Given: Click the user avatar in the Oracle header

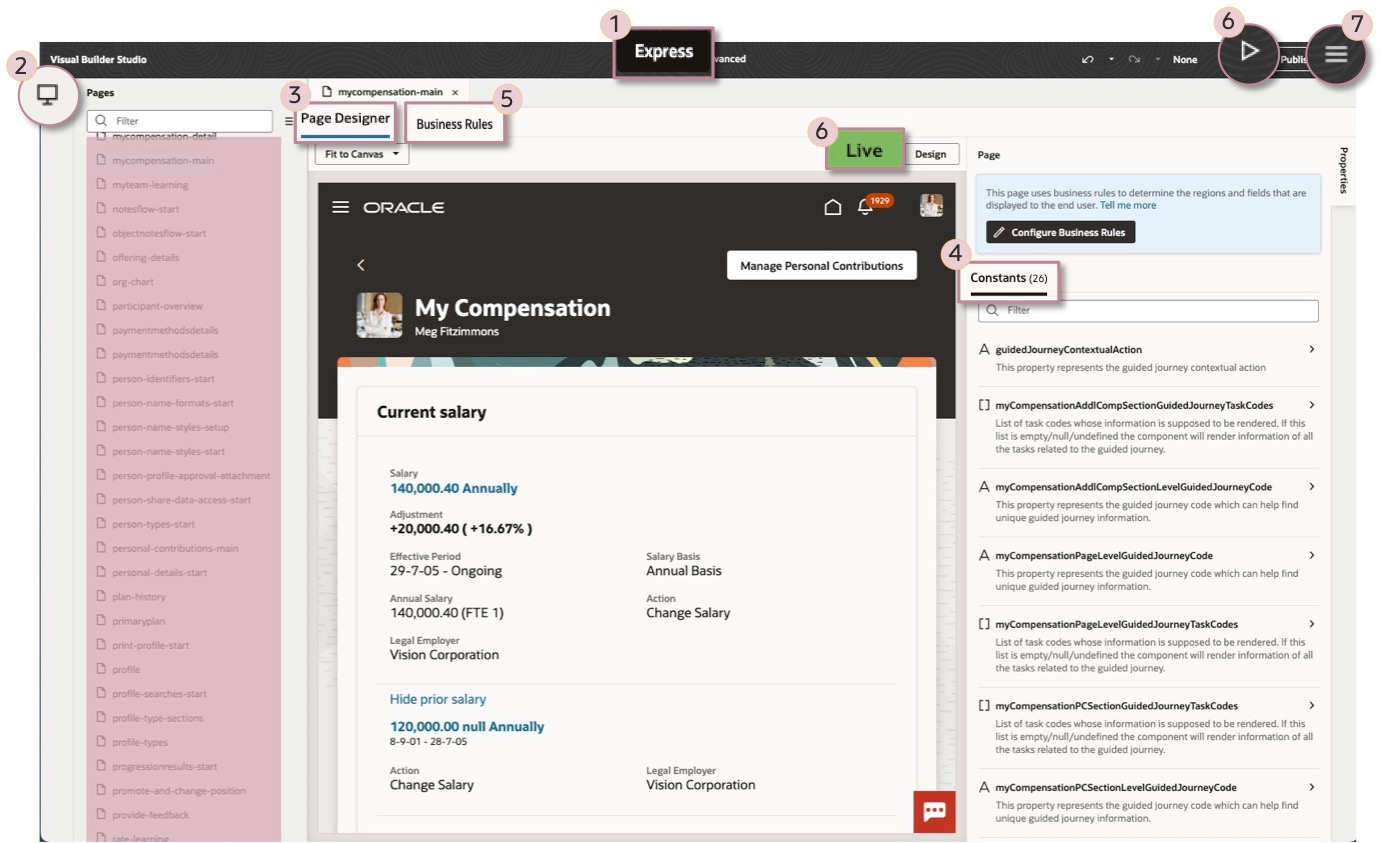Looking at the screenshot, I should [931, 205].
